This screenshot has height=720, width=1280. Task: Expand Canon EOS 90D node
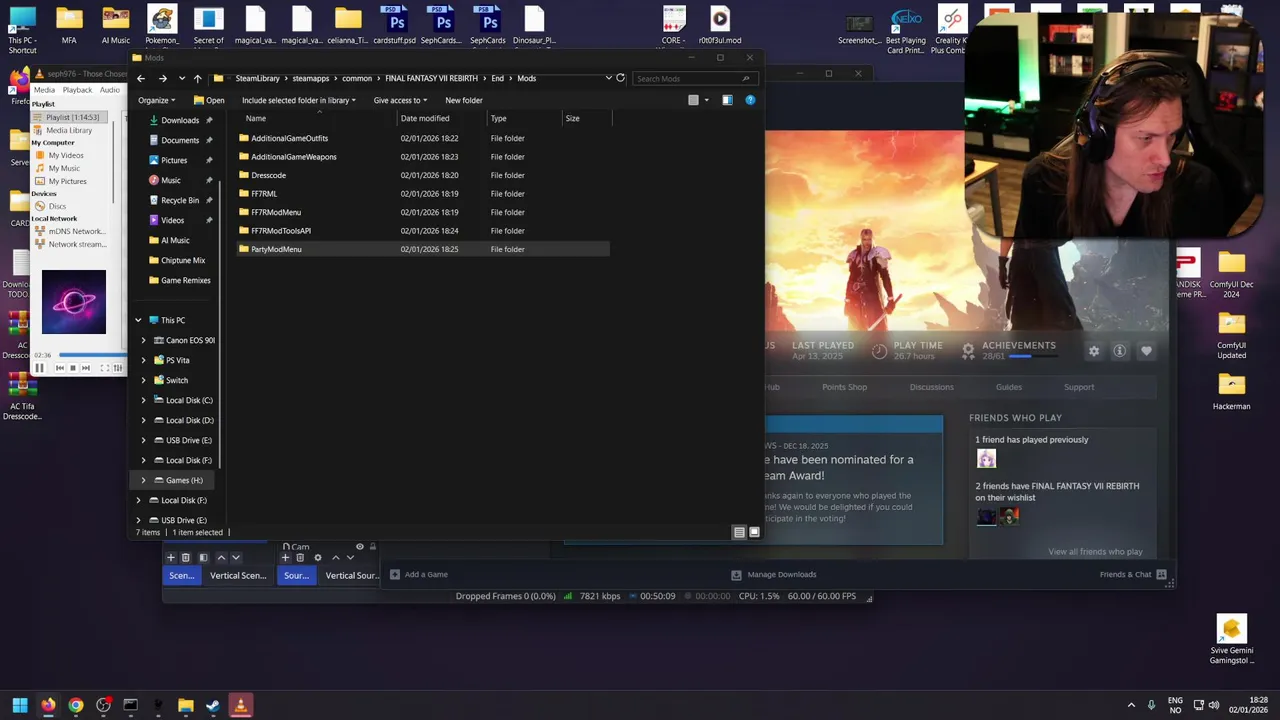click(143, 340)
